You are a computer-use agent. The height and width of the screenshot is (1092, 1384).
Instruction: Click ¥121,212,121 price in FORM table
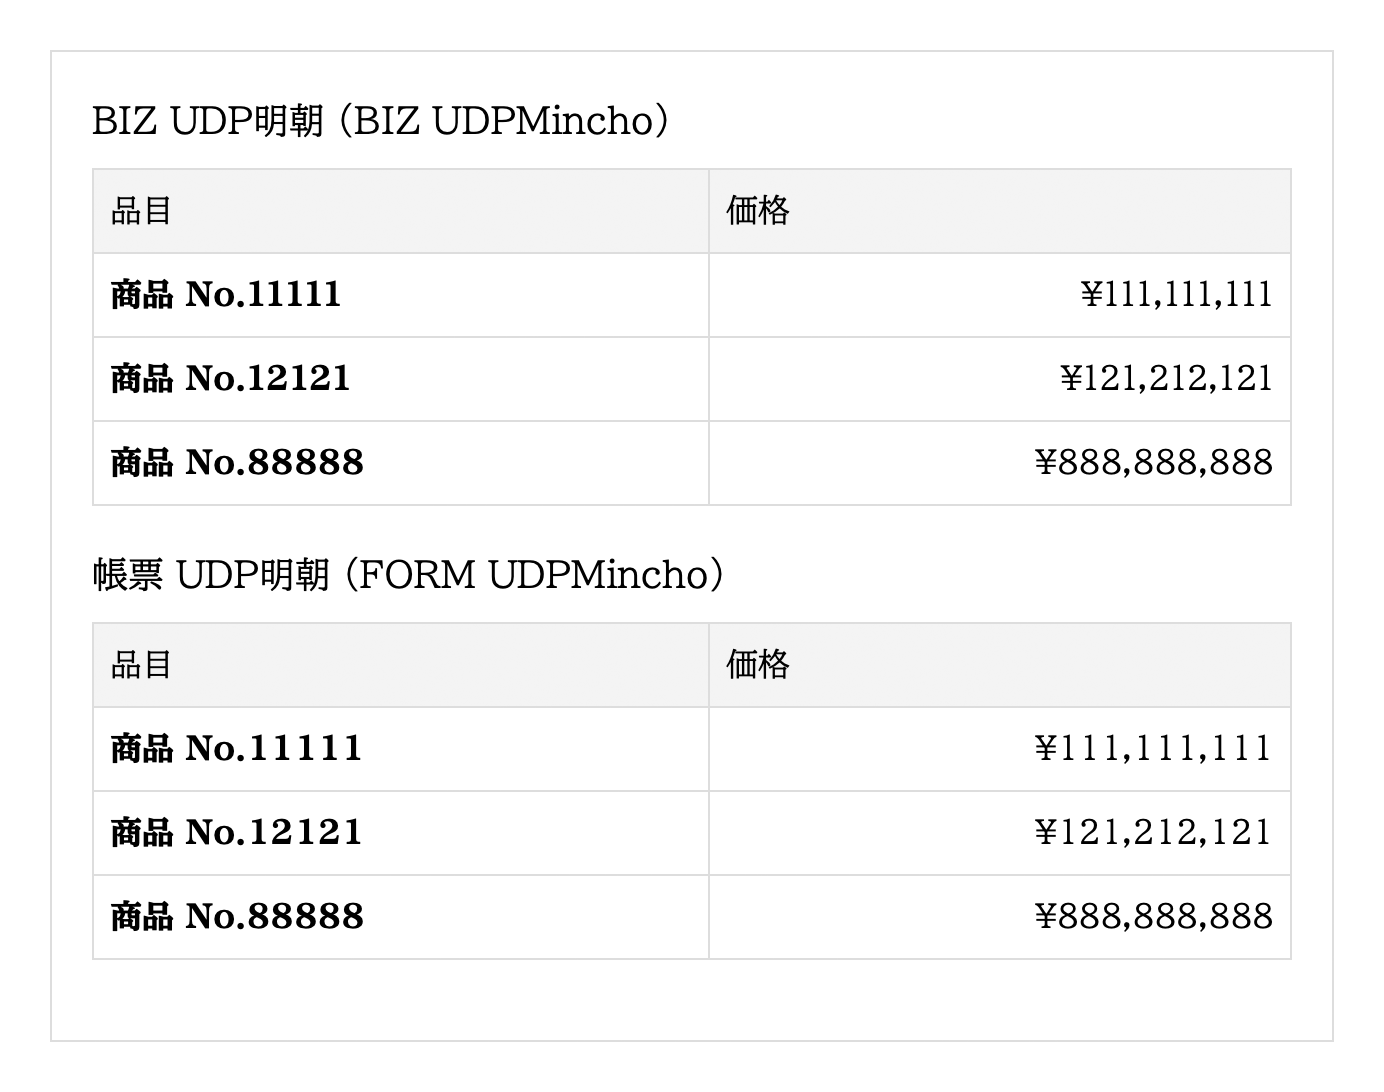click(x=1153, y=833)
